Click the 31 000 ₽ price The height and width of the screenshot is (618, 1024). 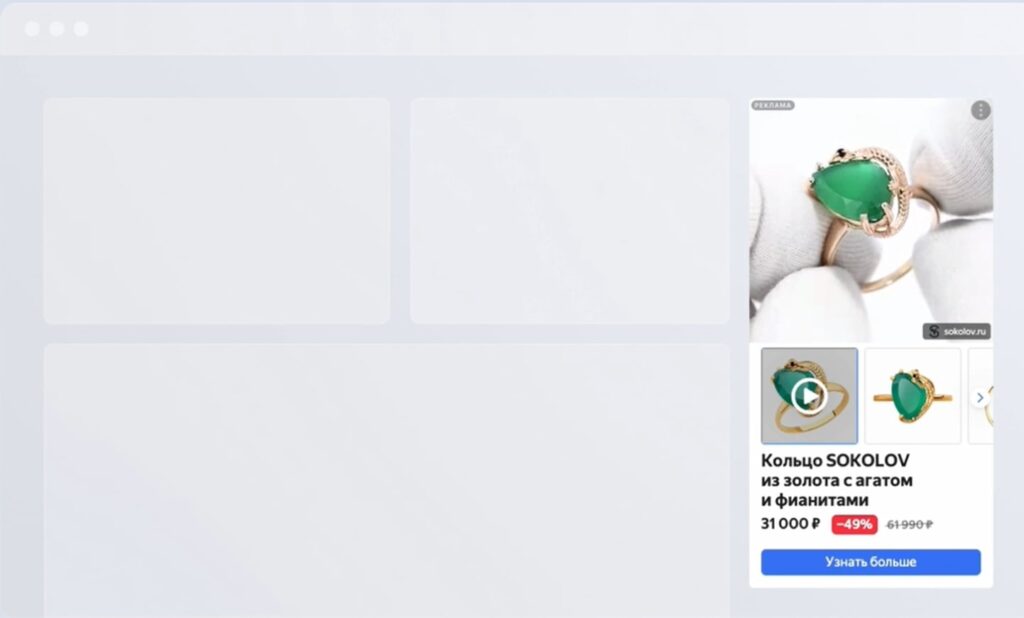point(790,524)
